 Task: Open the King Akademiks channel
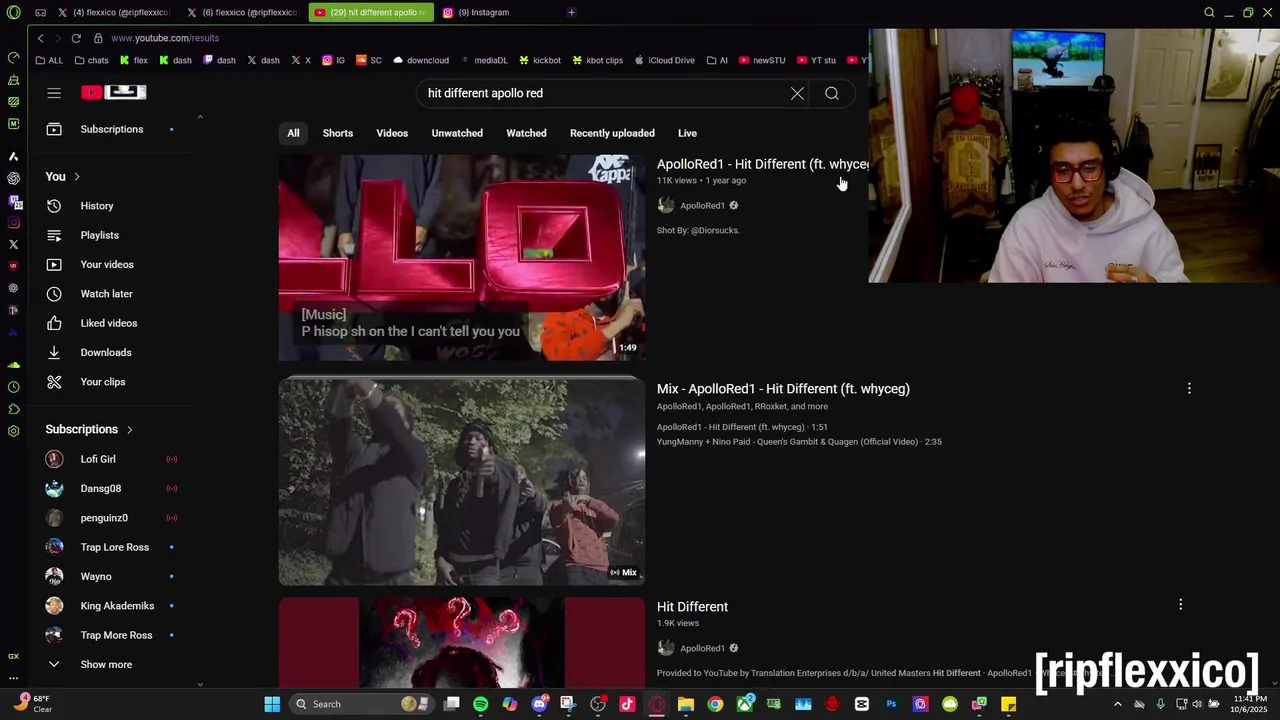(117, 606)
